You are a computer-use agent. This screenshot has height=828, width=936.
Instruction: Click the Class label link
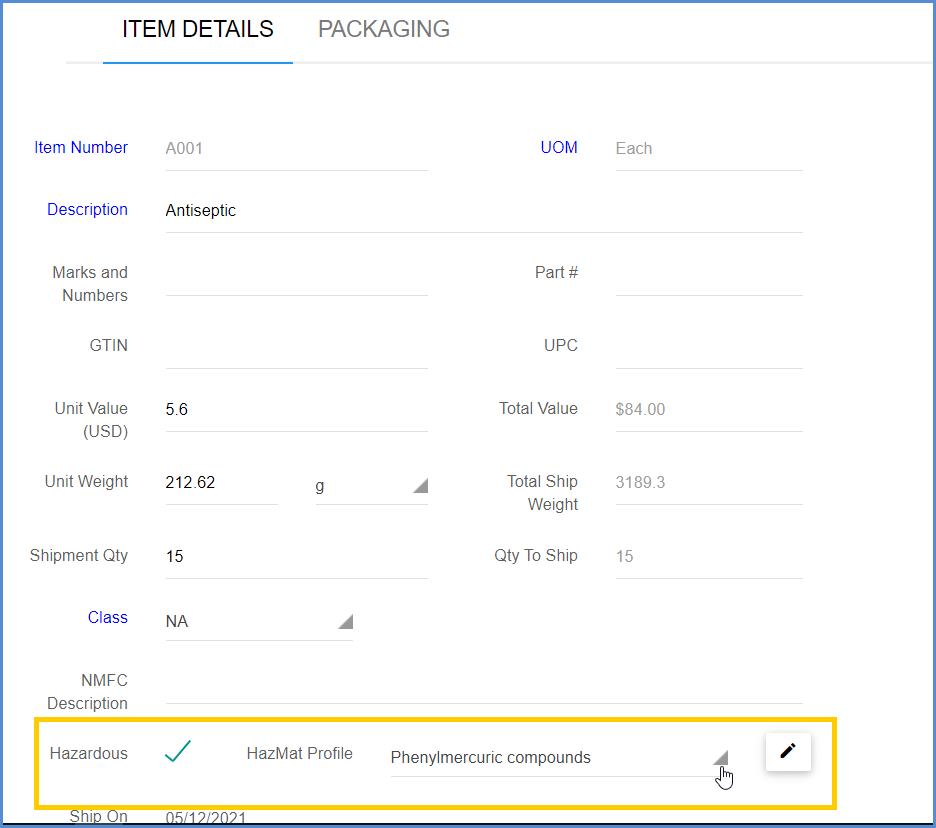click(107, 617)
